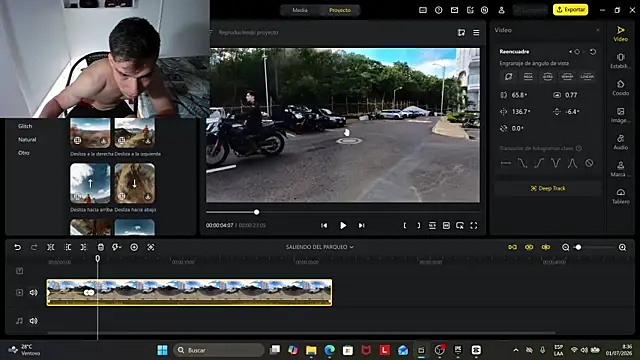Select the Desliza hacia arriba thumbnail

point(90,183)
